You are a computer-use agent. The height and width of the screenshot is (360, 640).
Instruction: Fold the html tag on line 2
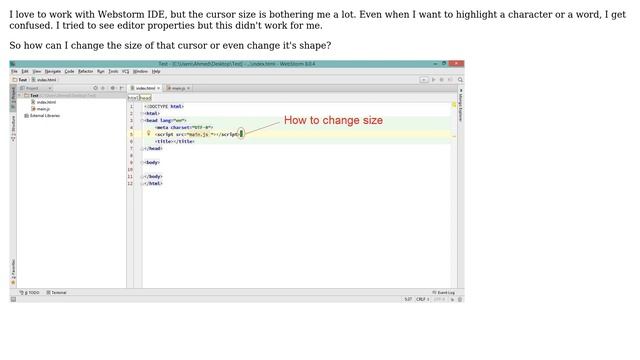click(143, 113)
